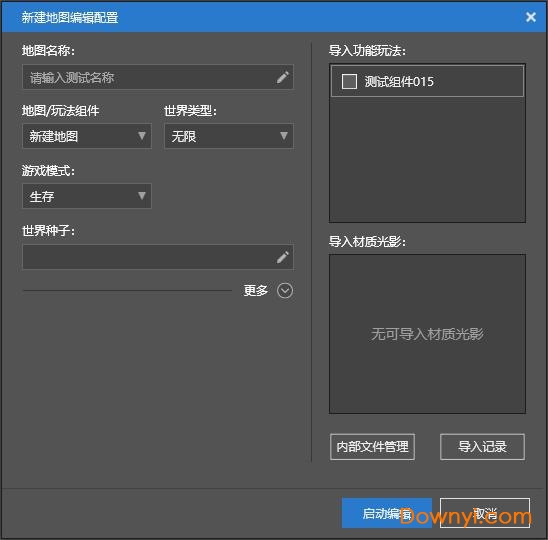Screen dimensions: 548x540
Task: Click the 世界类型 label
Action: 190,111
